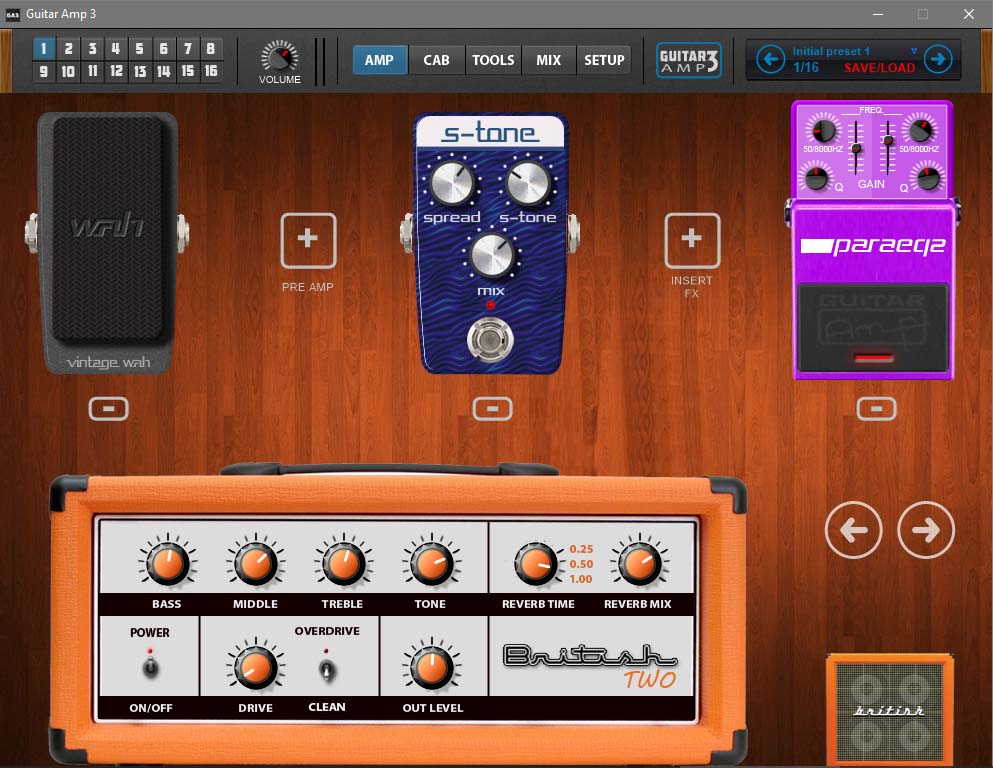
Task: Click the british cabinet thumbnail
Action: (x=890, y=710)
